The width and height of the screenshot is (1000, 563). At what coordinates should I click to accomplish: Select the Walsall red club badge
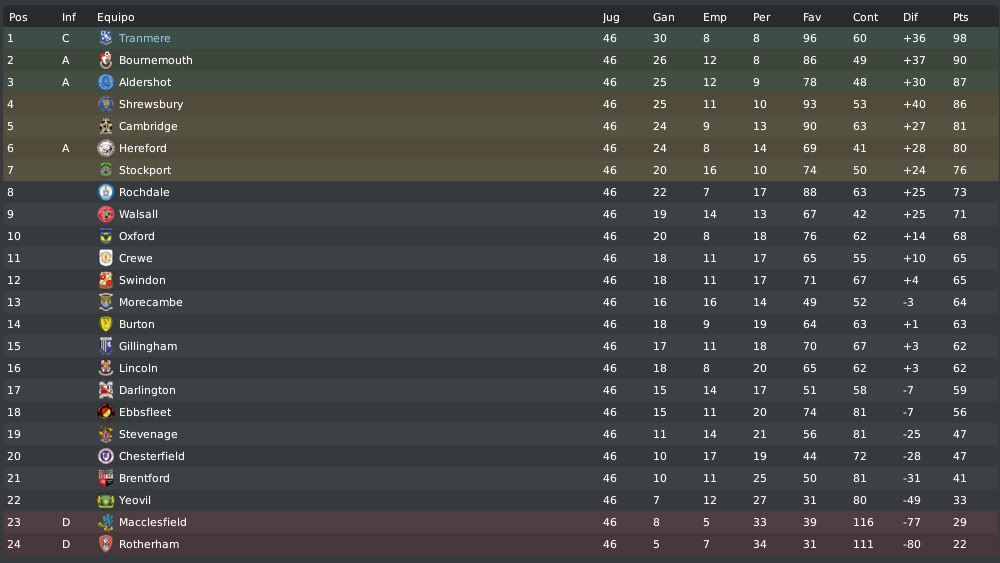tap(106, 214)
